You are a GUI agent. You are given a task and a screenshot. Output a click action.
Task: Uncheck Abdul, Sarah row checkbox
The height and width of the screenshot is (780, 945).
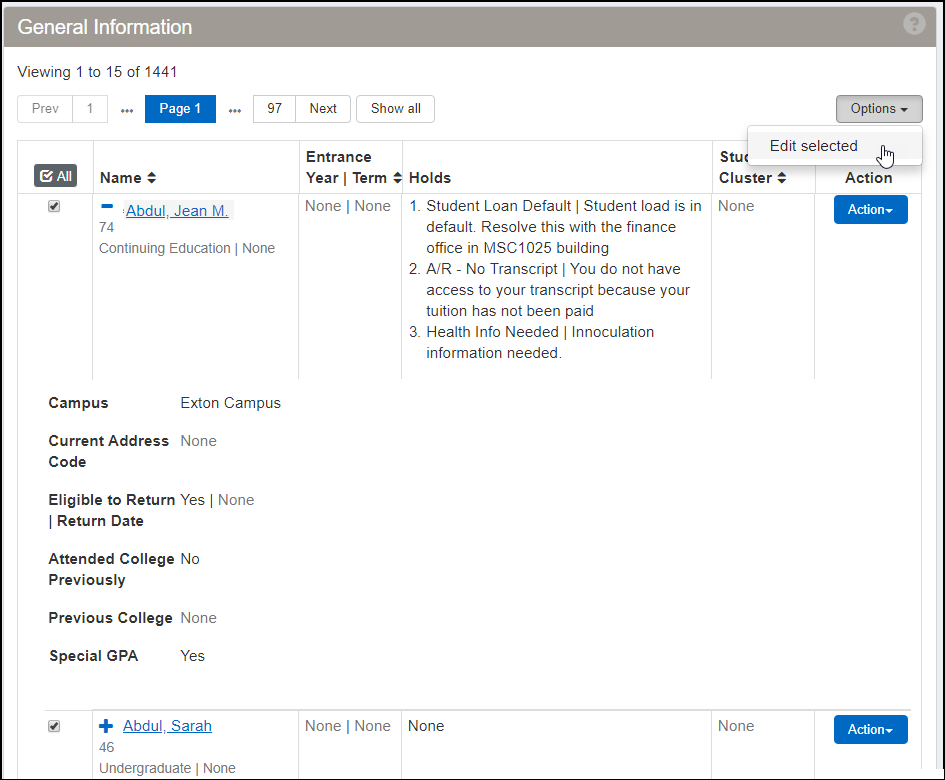pyautogui.click(x=54, y=726)
